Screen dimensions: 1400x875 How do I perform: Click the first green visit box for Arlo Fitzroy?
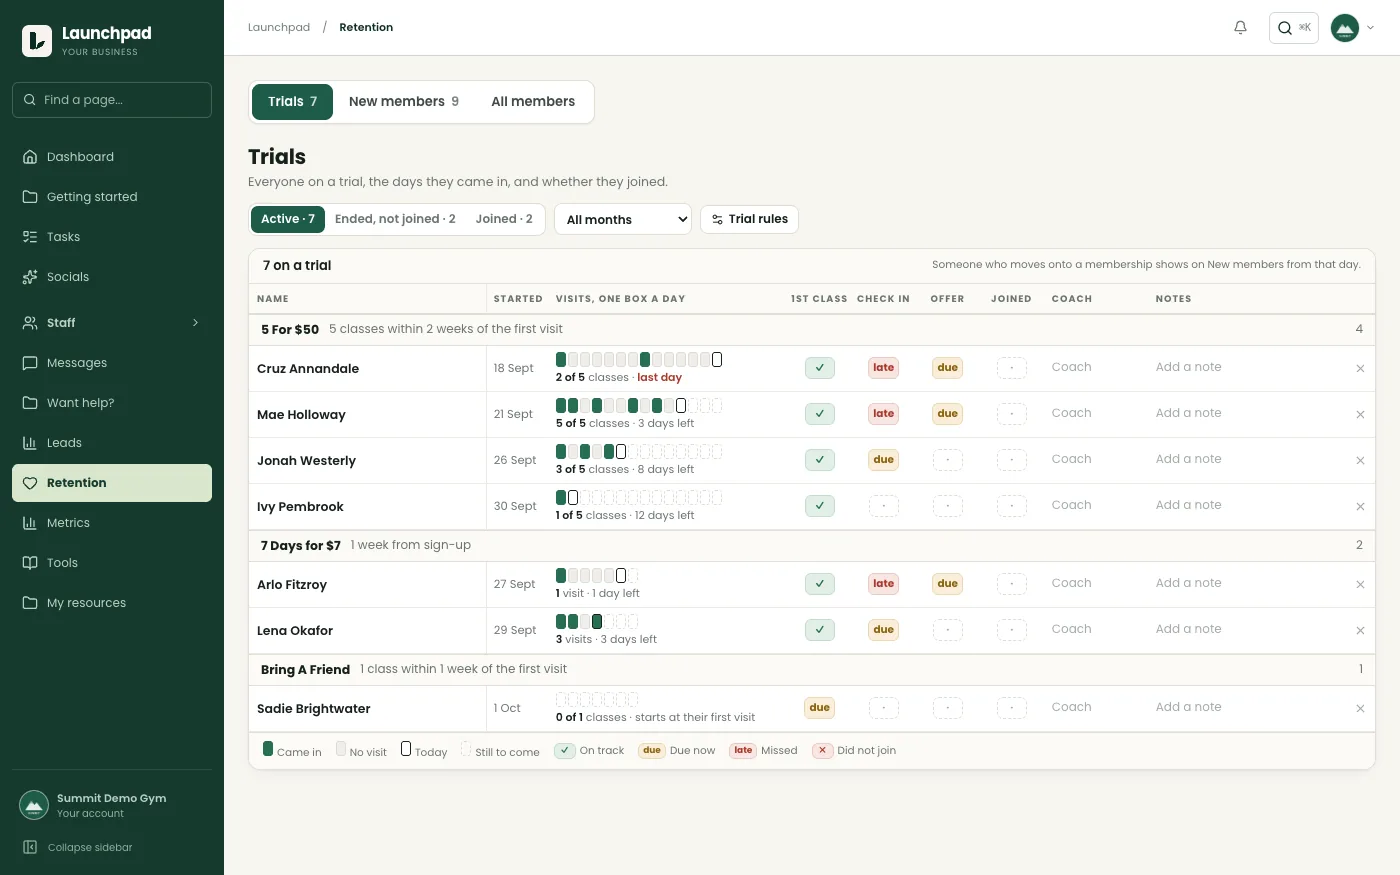pos(561,576)
